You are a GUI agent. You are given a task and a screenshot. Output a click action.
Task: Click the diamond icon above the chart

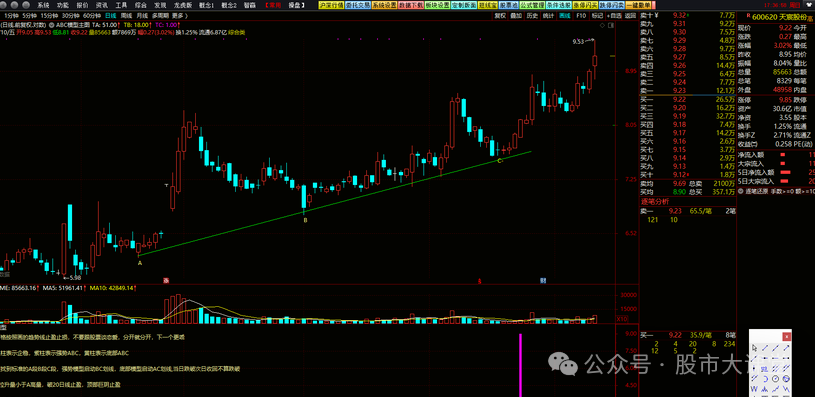(602, 25)
